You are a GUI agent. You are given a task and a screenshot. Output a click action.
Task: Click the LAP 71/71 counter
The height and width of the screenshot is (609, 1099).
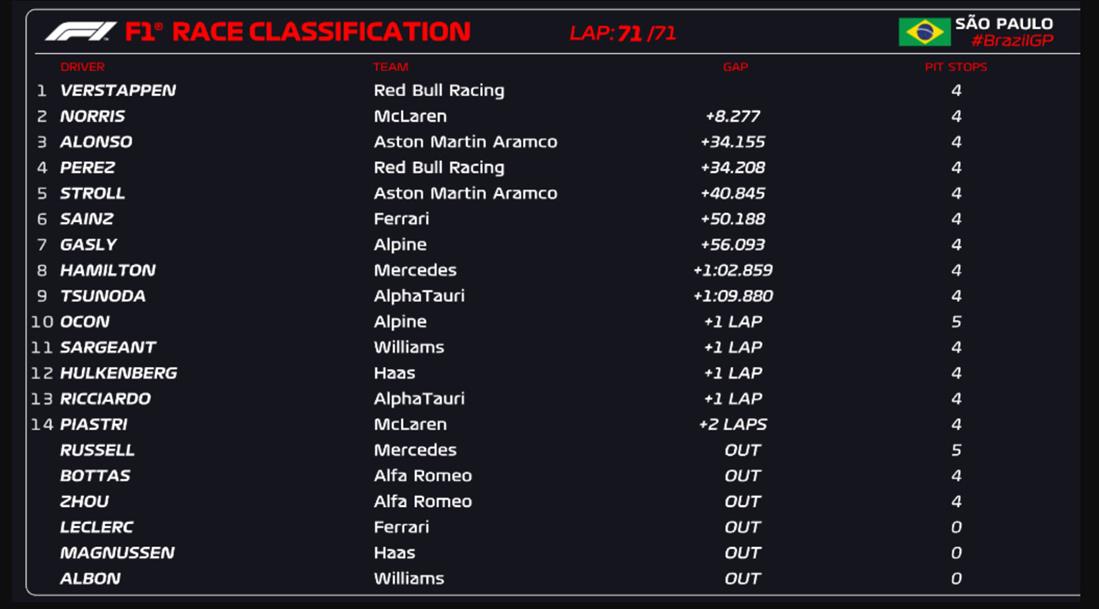pyautogui.click(x=622, y=33)
